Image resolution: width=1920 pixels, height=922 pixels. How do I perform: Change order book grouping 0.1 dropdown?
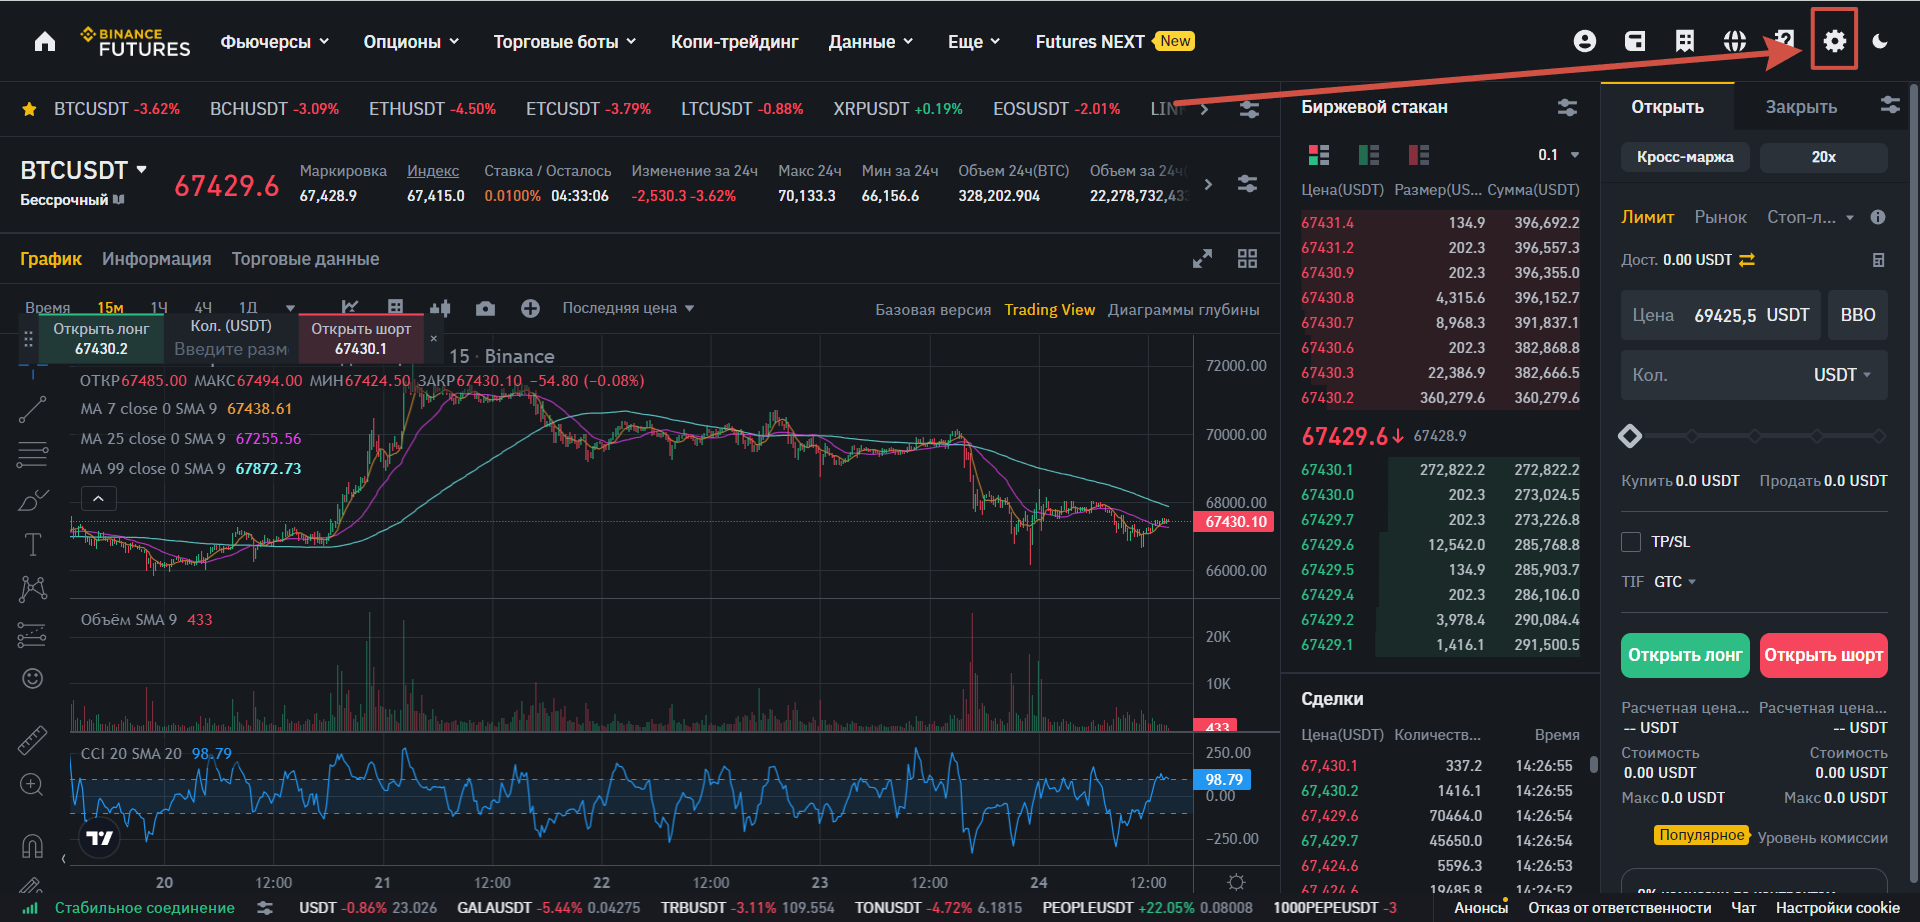point(1558,155)
